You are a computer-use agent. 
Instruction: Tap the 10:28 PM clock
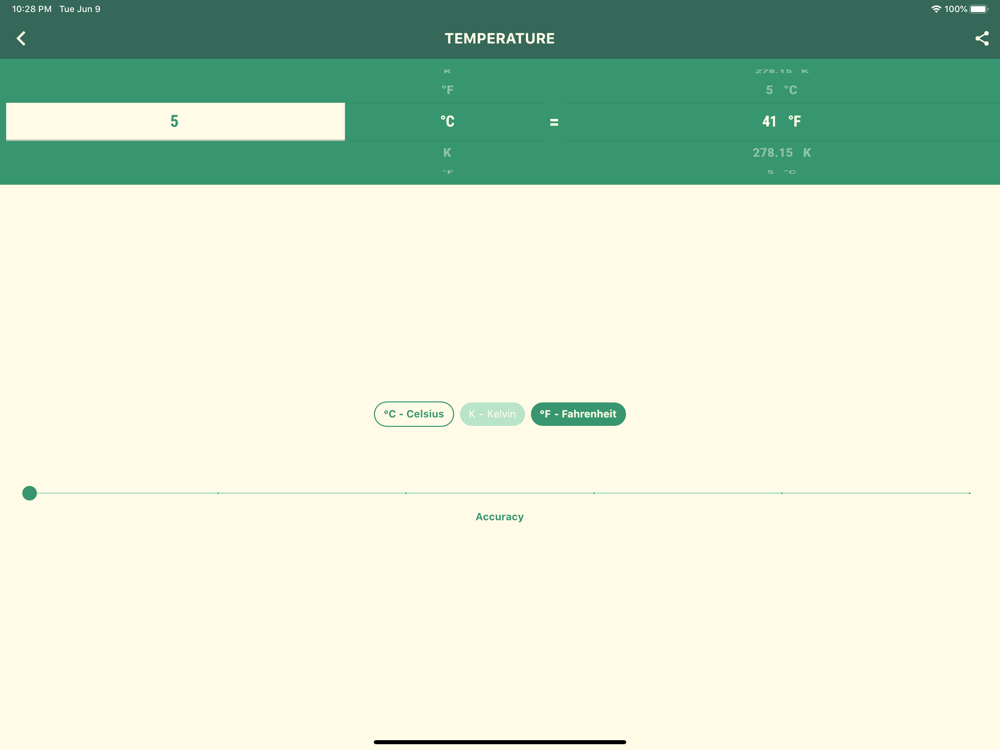click(x=32, y=9)
